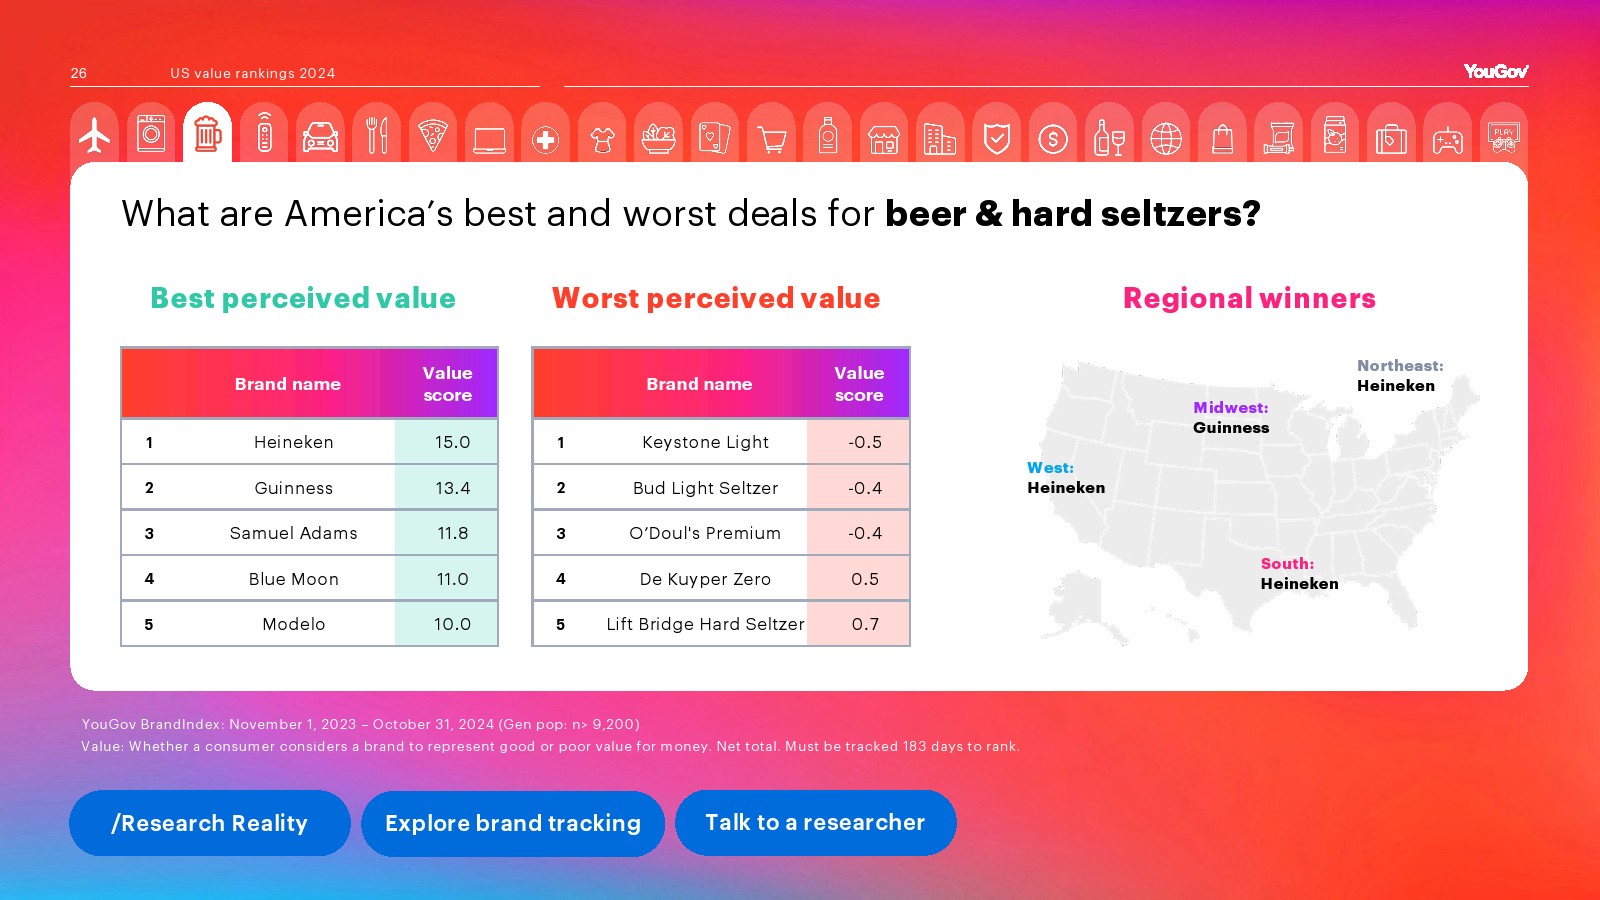Open the airplane travel category icon
Screen dimensions: 1600x900
point(95,135)
